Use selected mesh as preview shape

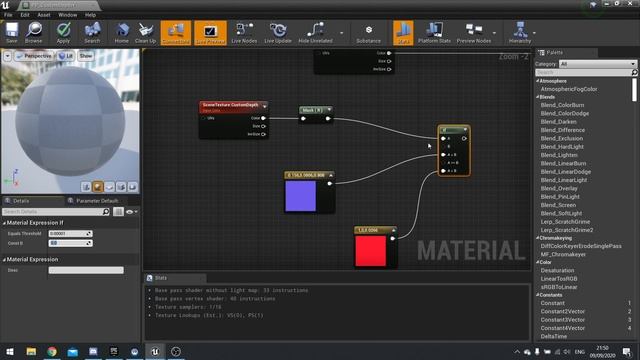coord(133,187)
